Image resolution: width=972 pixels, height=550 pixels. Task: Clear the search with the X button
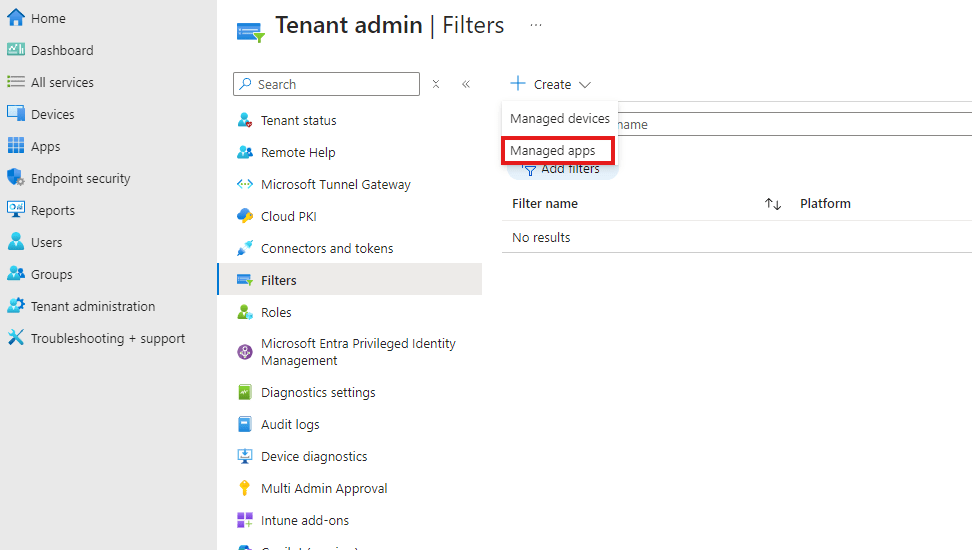point(436,84)
